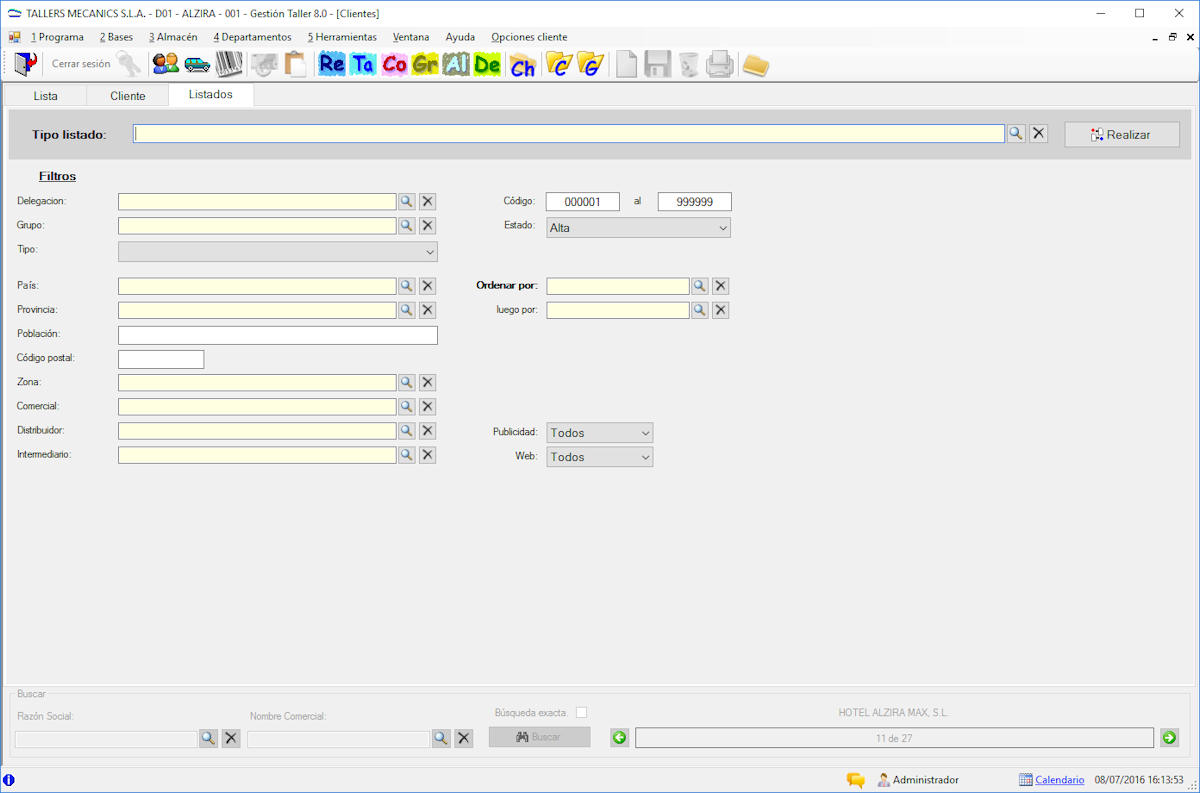Clear the luego por field with X
The width and height of the screenshot is (1200, 793).
721,310
